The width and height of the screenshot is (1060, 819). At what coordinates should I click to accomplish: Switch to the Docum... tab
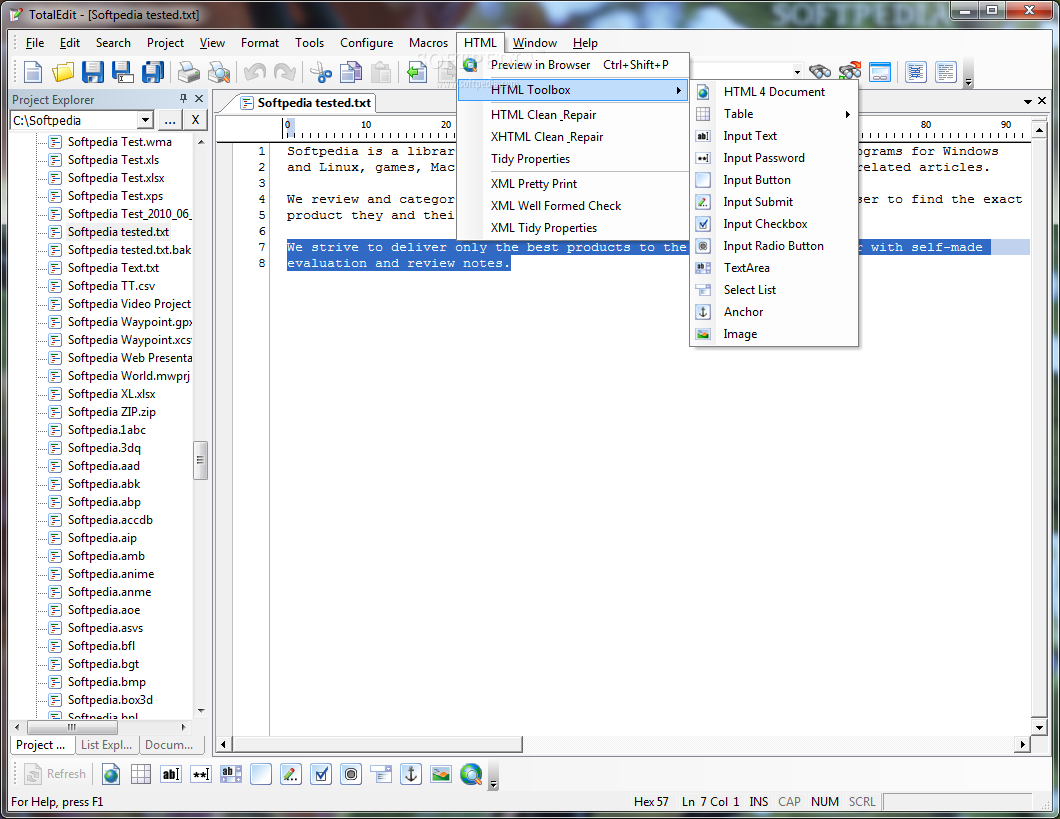[169, 745]
